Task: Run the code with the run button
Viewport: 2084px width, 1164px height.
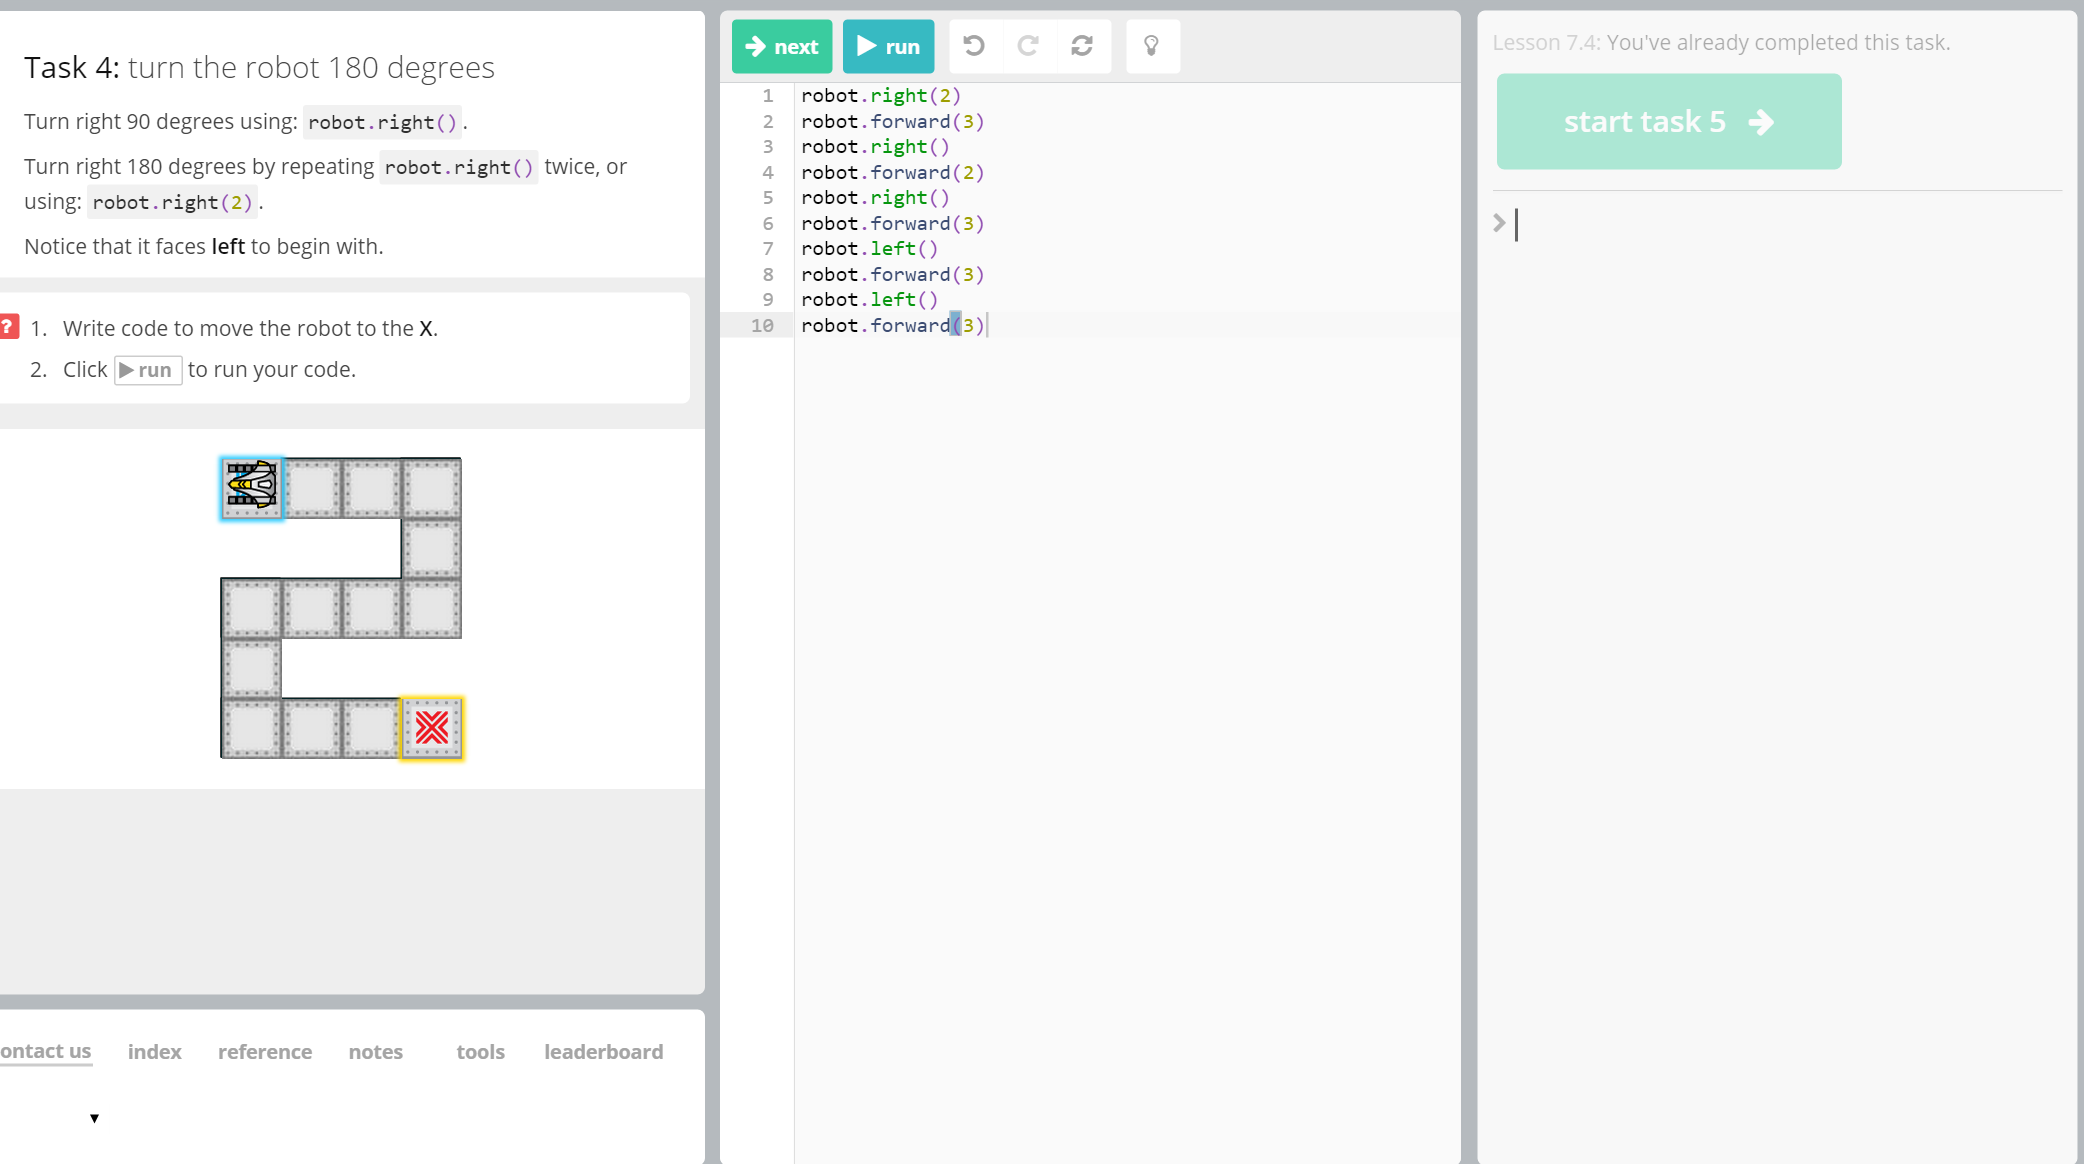Action: [x=888, y=46]
